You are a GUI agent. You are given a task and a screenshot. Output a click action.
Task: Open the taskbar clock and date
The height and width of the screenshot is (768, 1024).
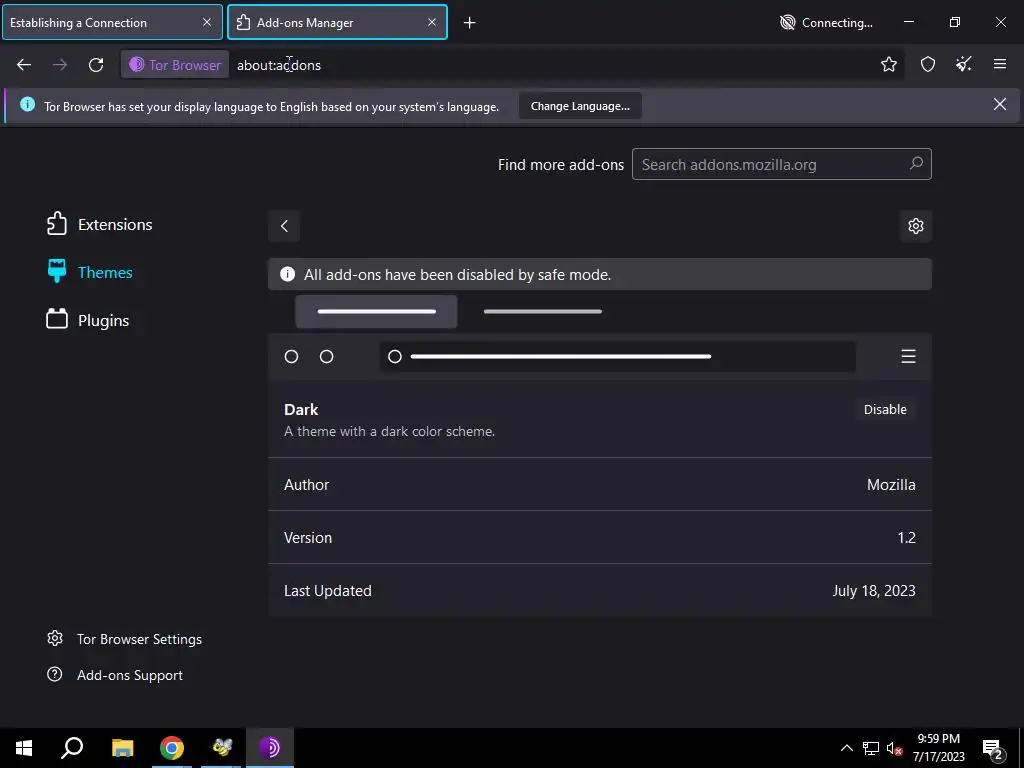(938, 748)
